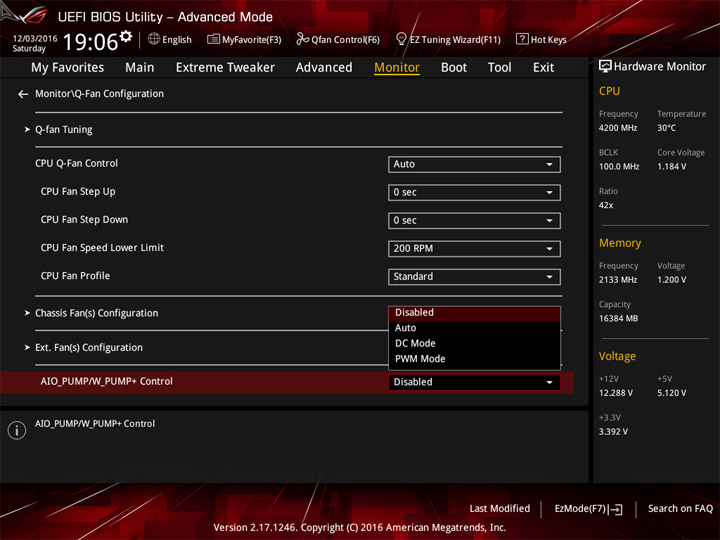Click the Monitor\Q-Fan Configuration breadcrumb text
This screenshot has height=540, width=720.
pyautogui.click(x=99, y=94)
